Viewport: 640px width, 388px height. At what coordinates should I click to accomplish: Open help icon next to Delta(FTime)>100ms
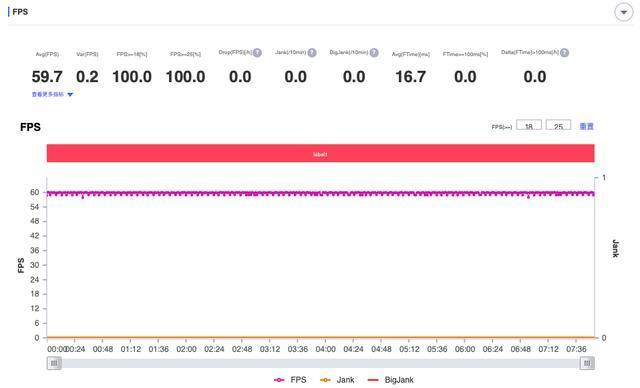coord(564,53)
